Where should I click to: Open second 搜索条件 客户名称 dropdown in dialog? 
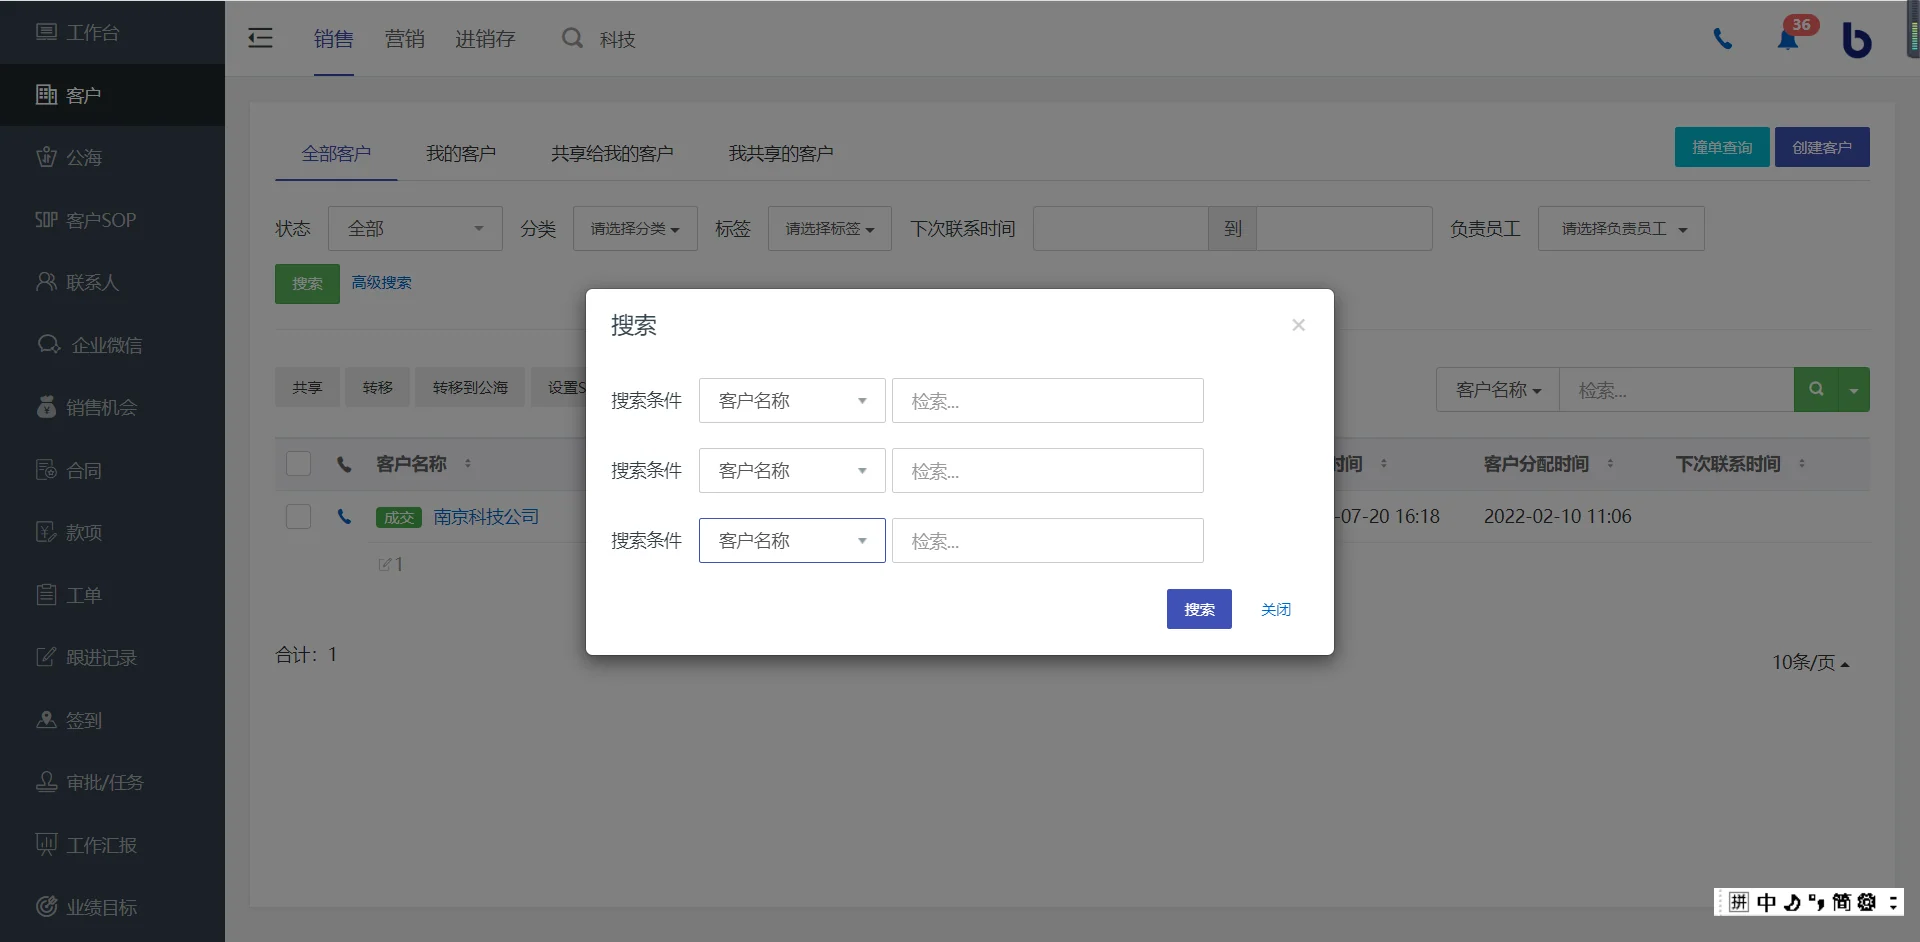pos(792,471)
